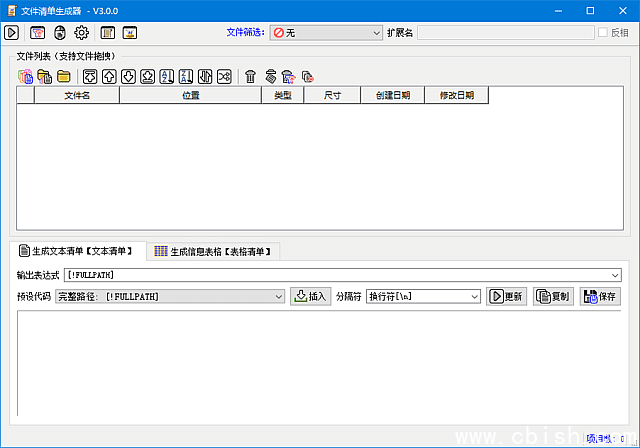Screen dimensions: 640x448
Task: Click the mouse icon in the top toolbar
Action: point(60,33)
